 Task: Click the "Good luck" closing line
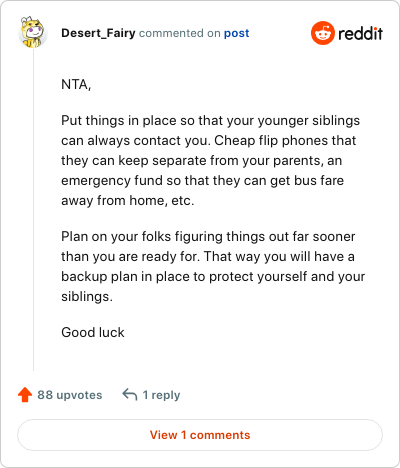click(93, 332)
